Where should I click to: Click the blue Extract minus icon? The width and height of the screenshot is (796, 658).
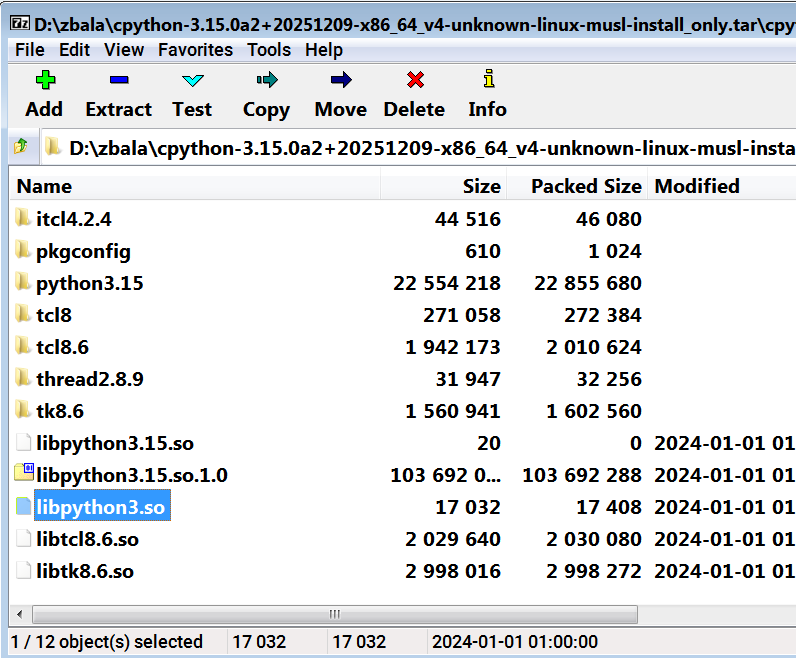118,81
